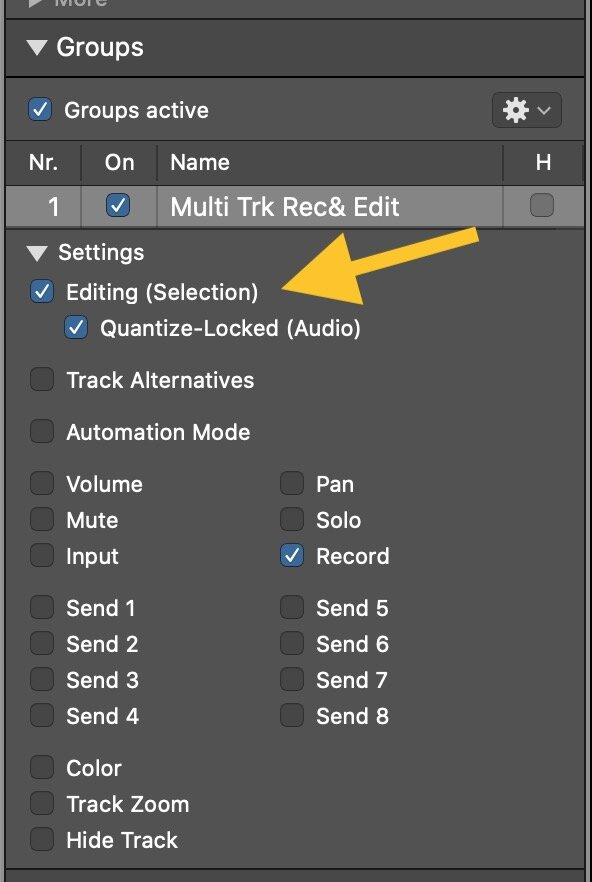592x882 pixels.
Task: Uncheck the Record option
Action: coord(292,556)
